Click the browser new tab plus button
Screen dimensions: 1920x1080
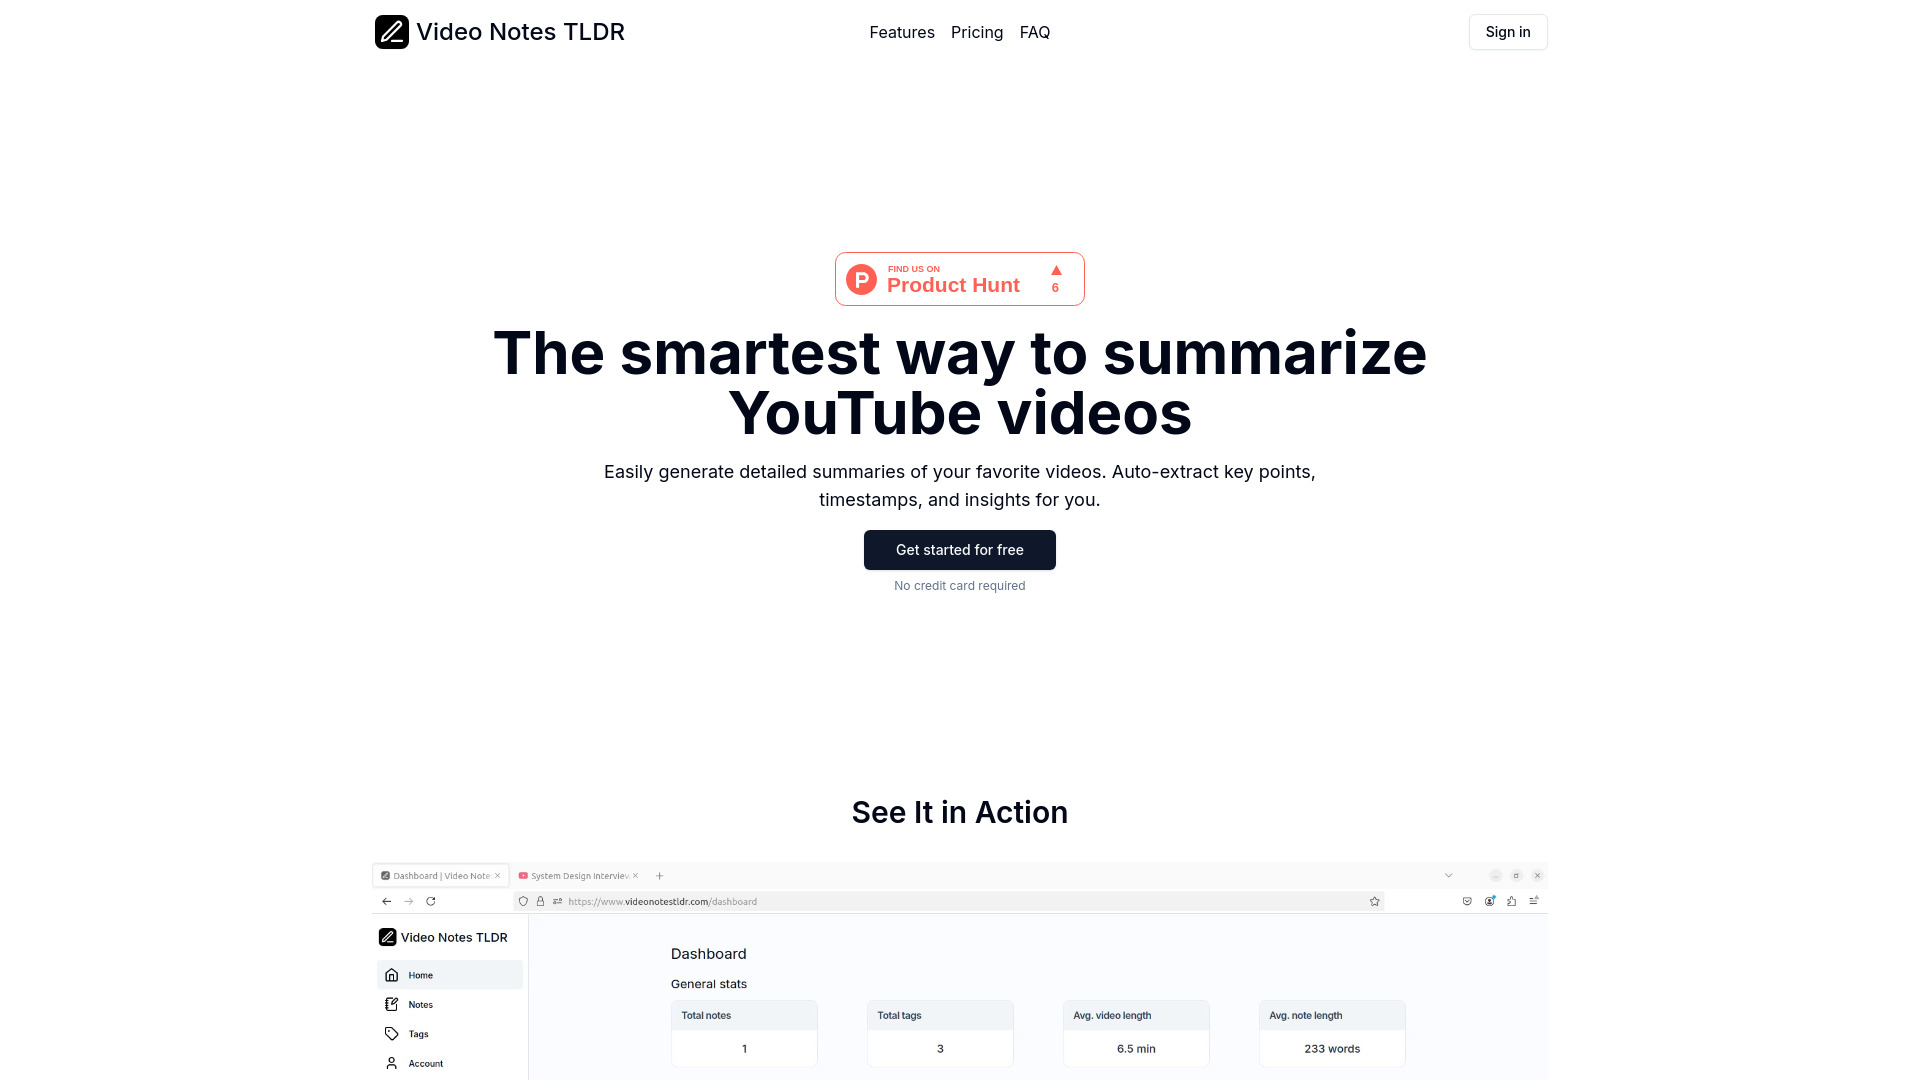(659, 874)
